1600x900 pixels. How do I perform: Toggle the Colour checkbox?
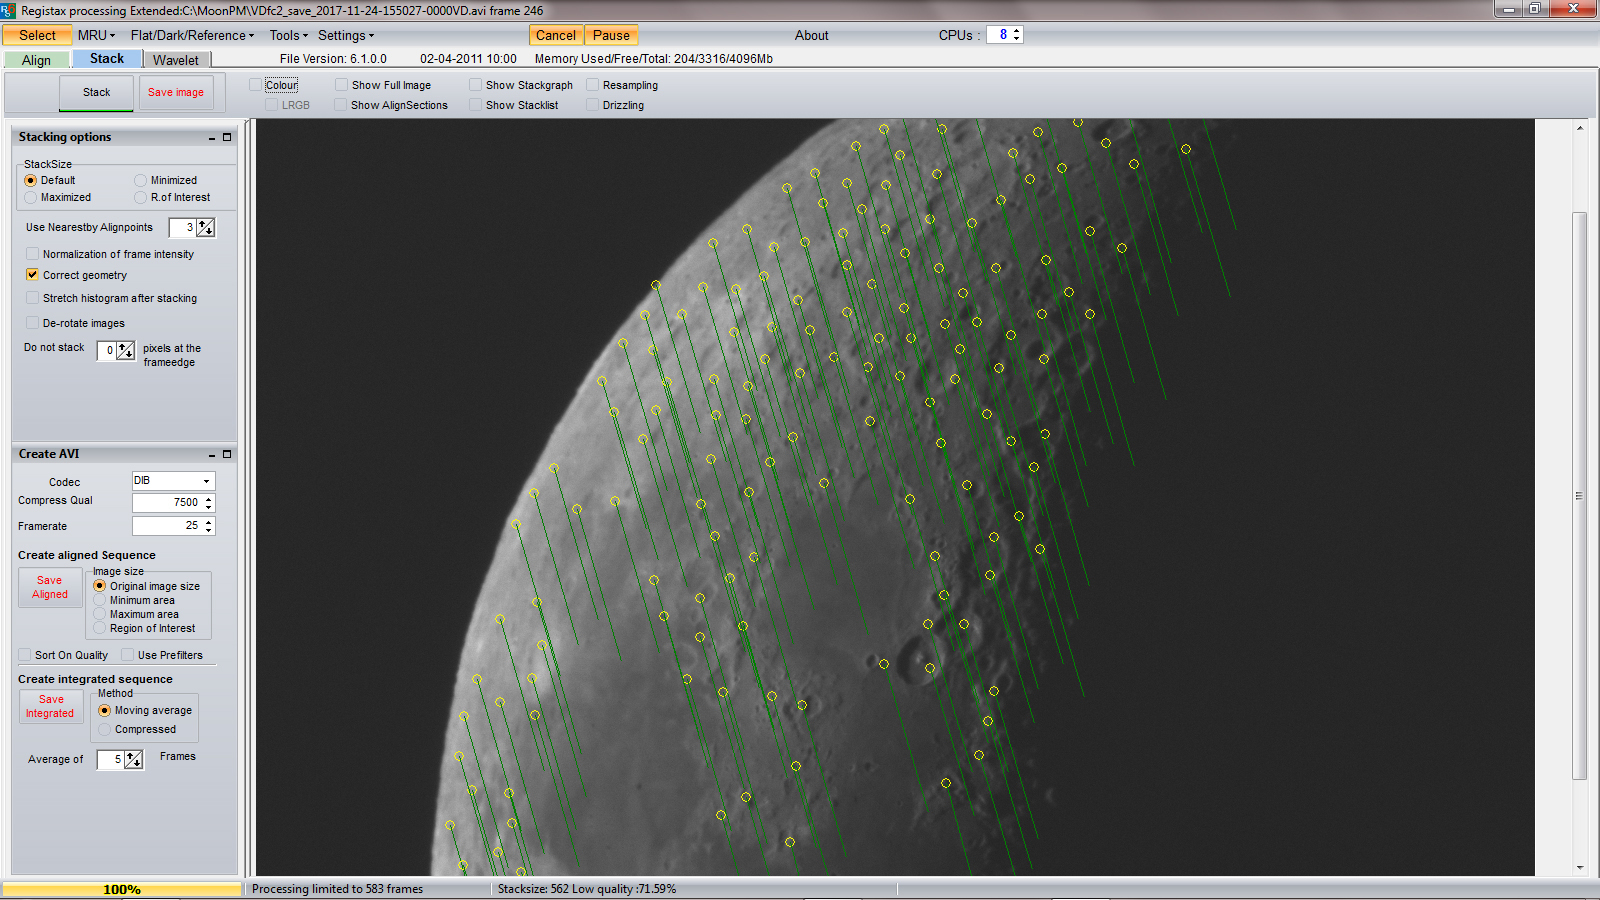pyautogui.click(x=255, y=85)
